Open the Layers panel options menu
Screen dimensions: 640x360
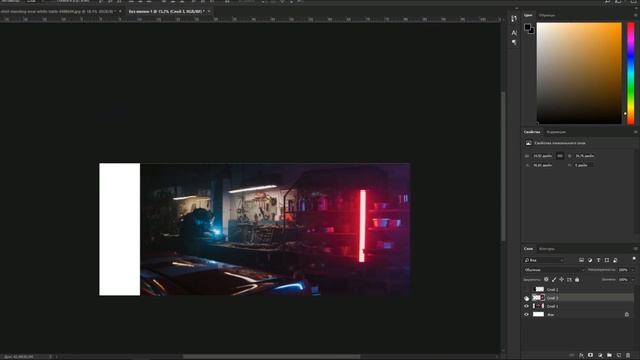(x=636, y=249)
